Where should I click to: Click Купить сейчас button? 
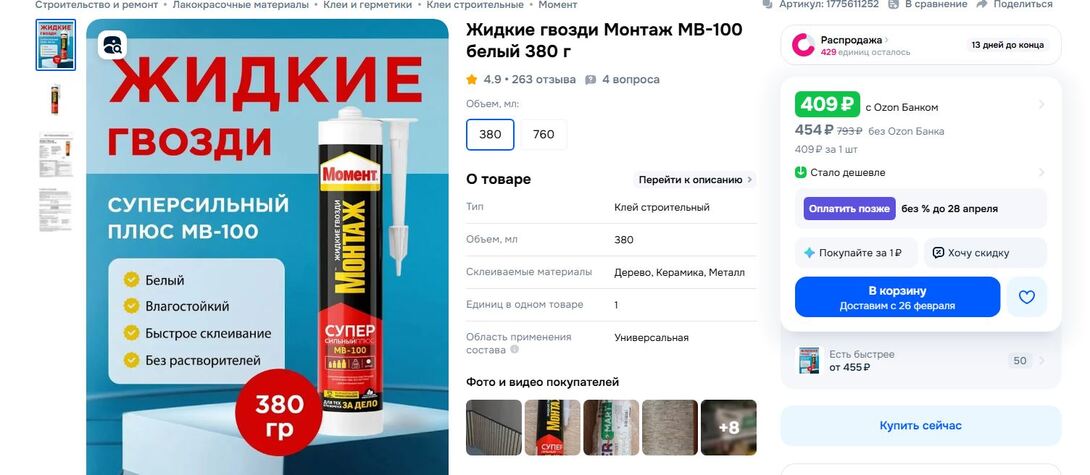920,426
